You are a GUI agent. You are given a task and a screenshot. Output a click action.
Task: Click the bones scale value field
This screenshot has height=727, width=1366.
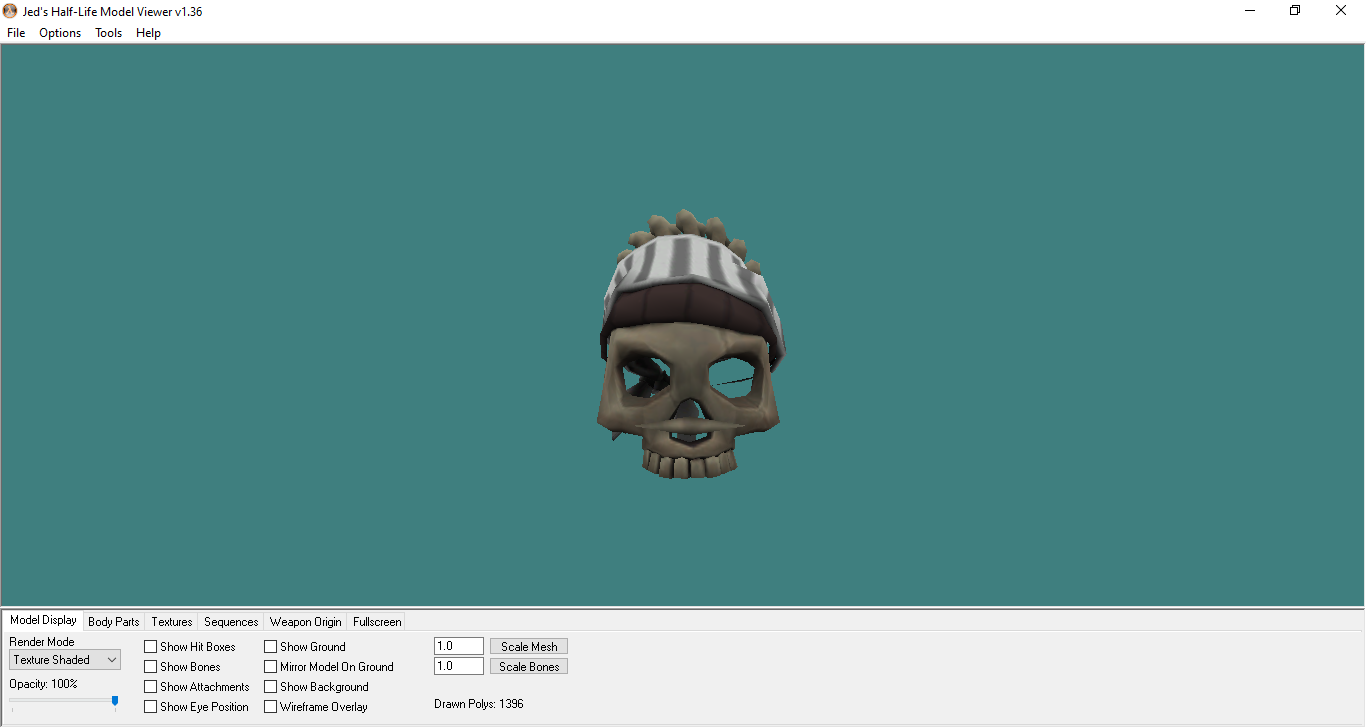[459, 666]
